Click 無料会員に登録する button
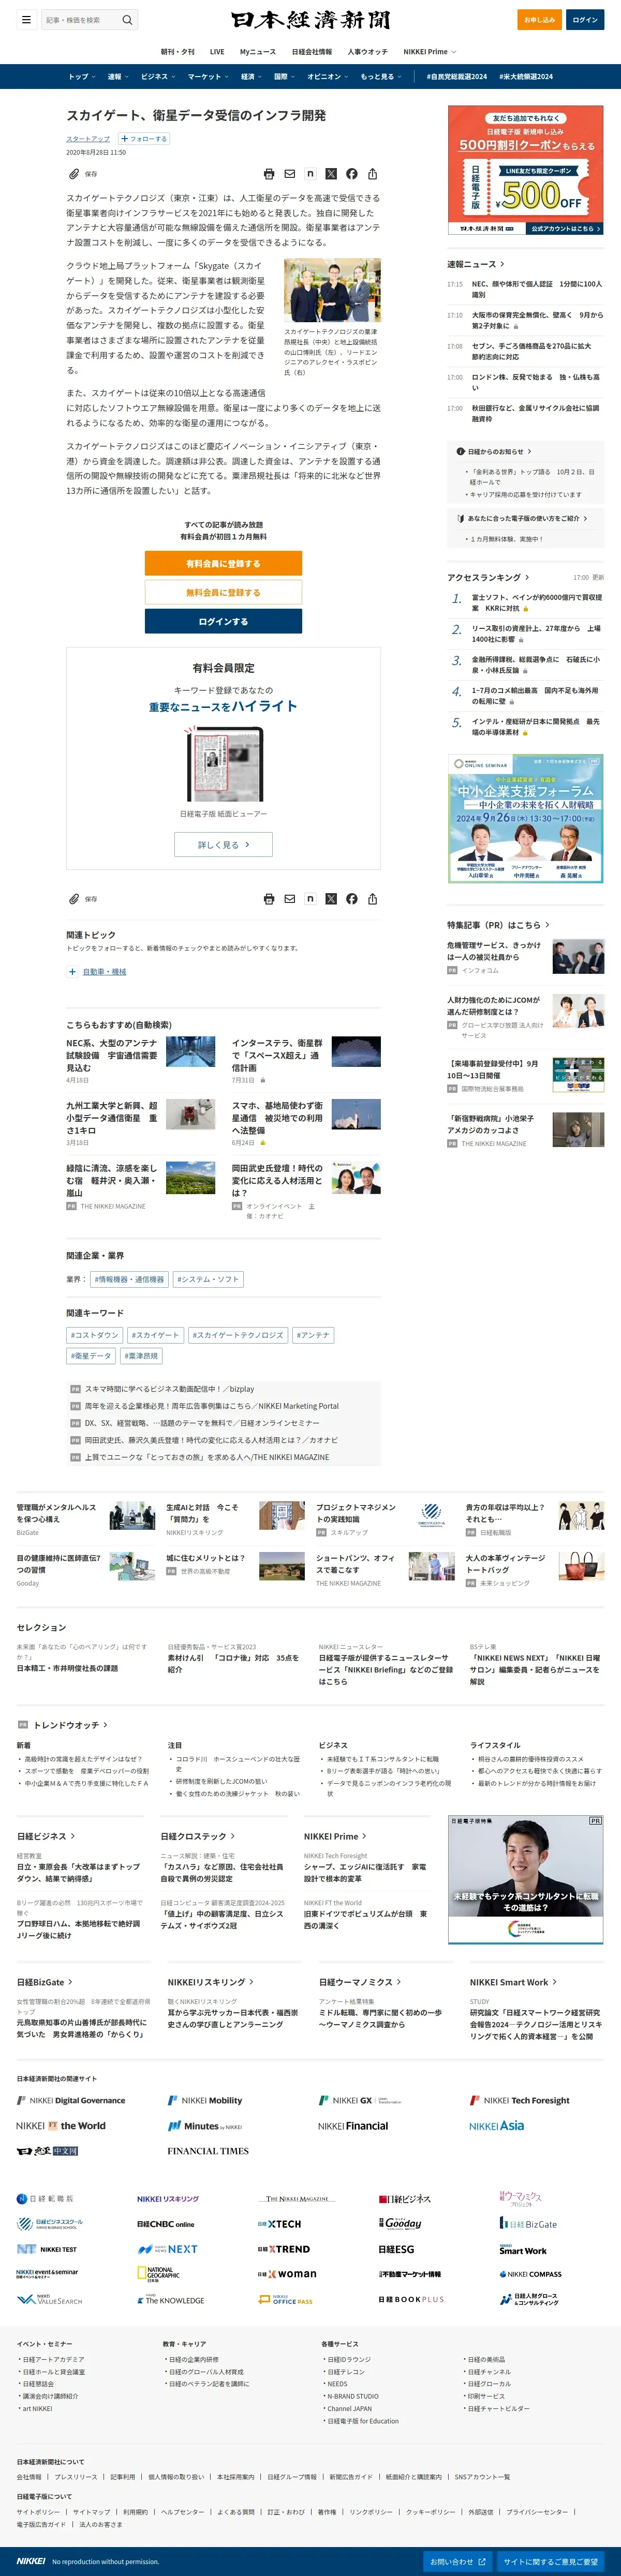 click(x=223, y=592)
